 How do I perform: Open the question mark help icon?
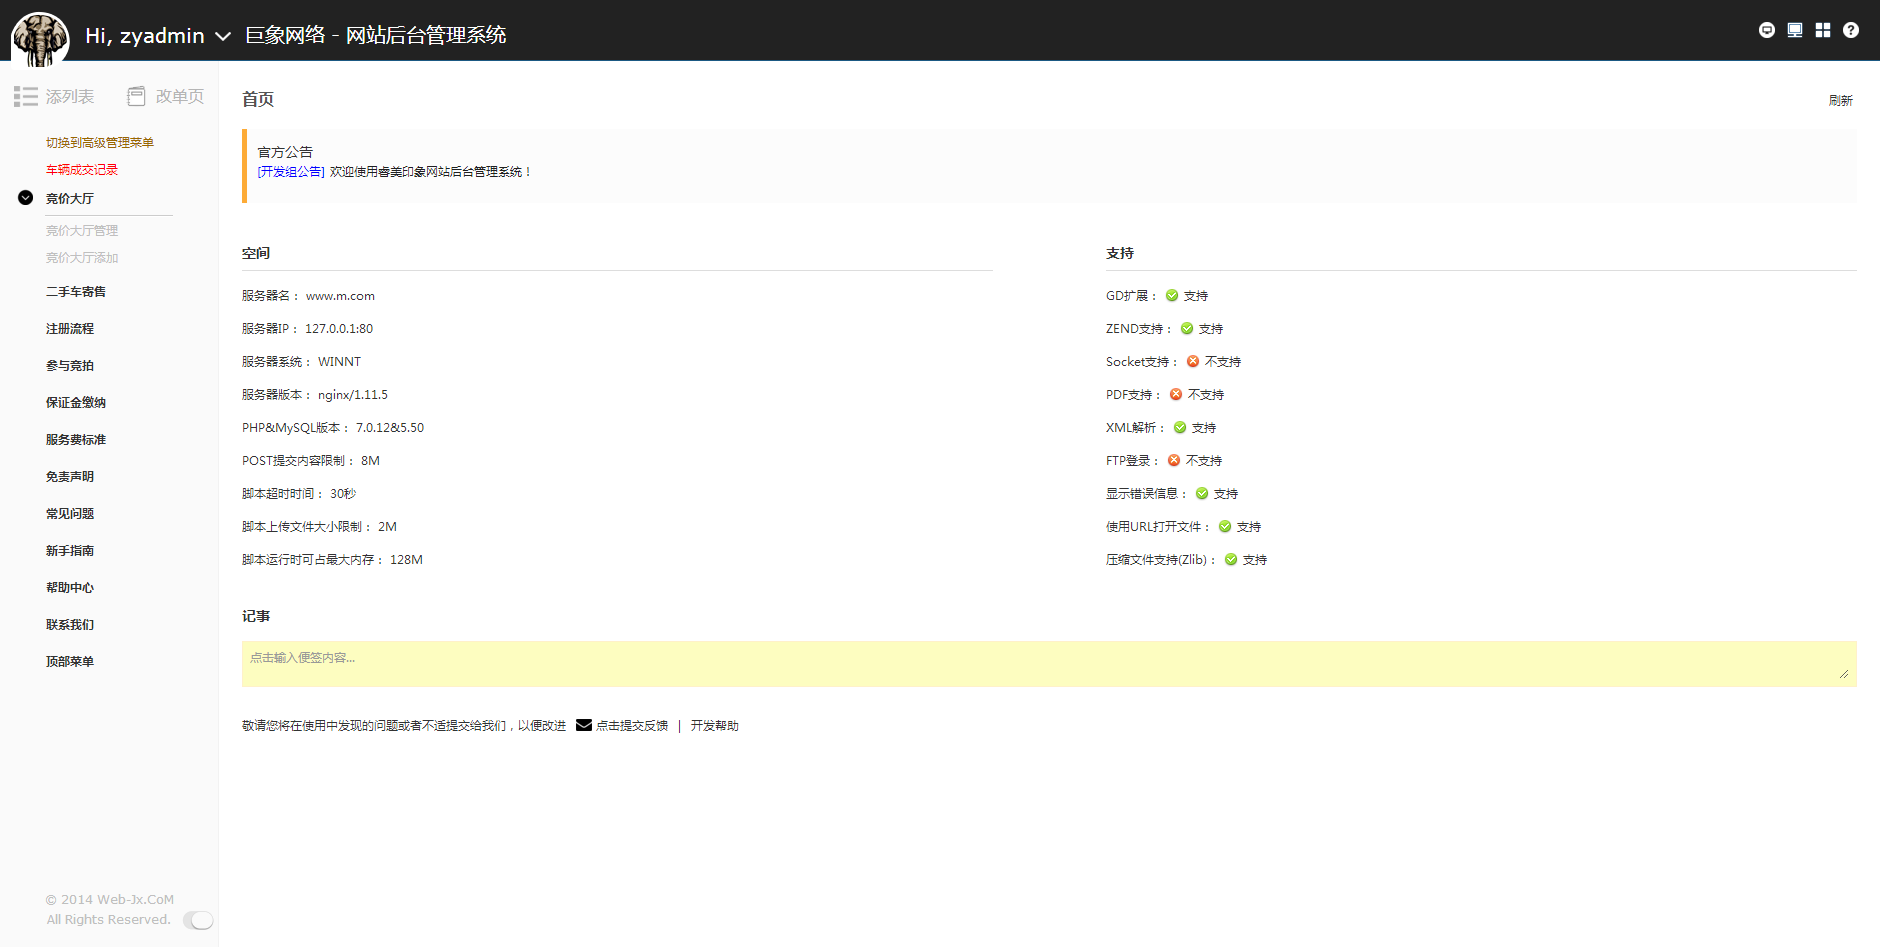click(x=1851, y=30)
